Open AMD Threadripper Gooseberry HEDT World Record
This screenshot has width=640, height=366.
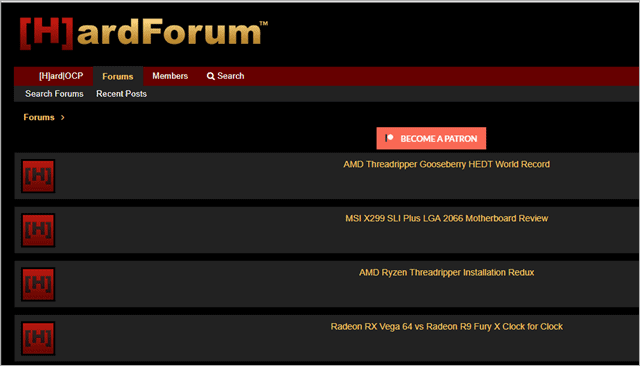[446, 164]
